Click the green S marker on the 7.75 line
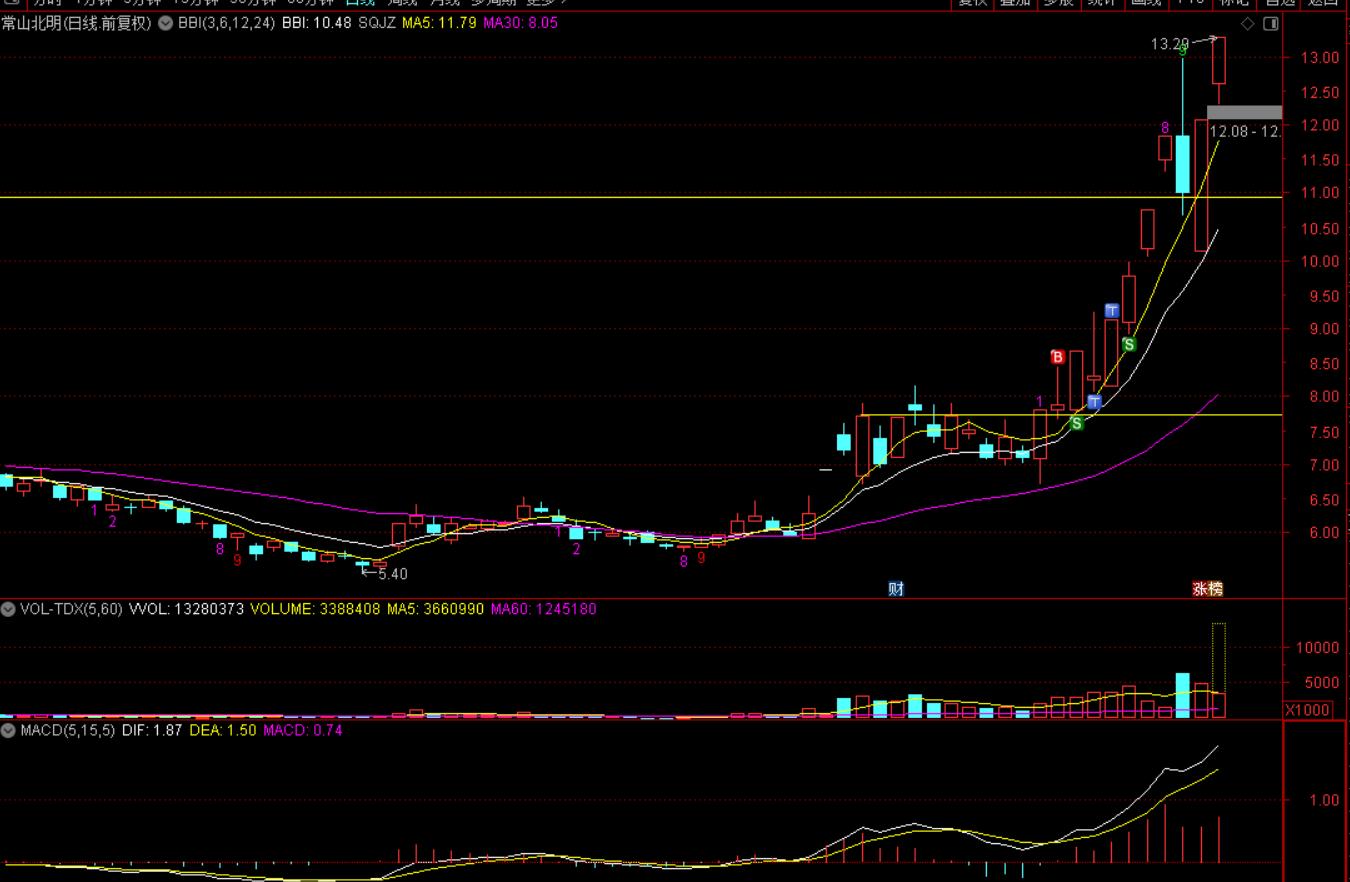 (x=1077, y=423)
